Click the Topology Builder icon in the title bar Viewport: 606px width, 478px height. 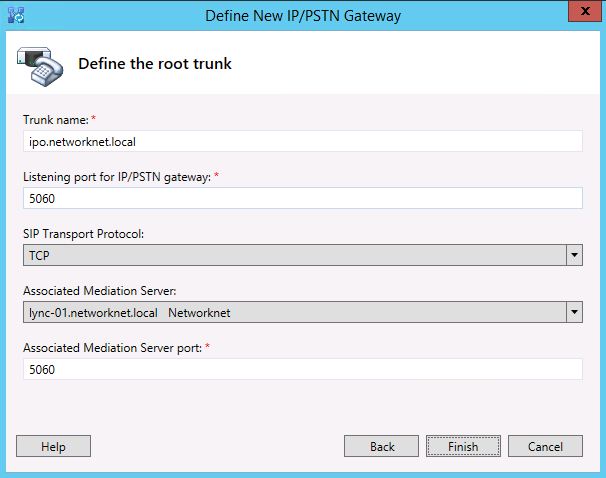pos(17,15)
